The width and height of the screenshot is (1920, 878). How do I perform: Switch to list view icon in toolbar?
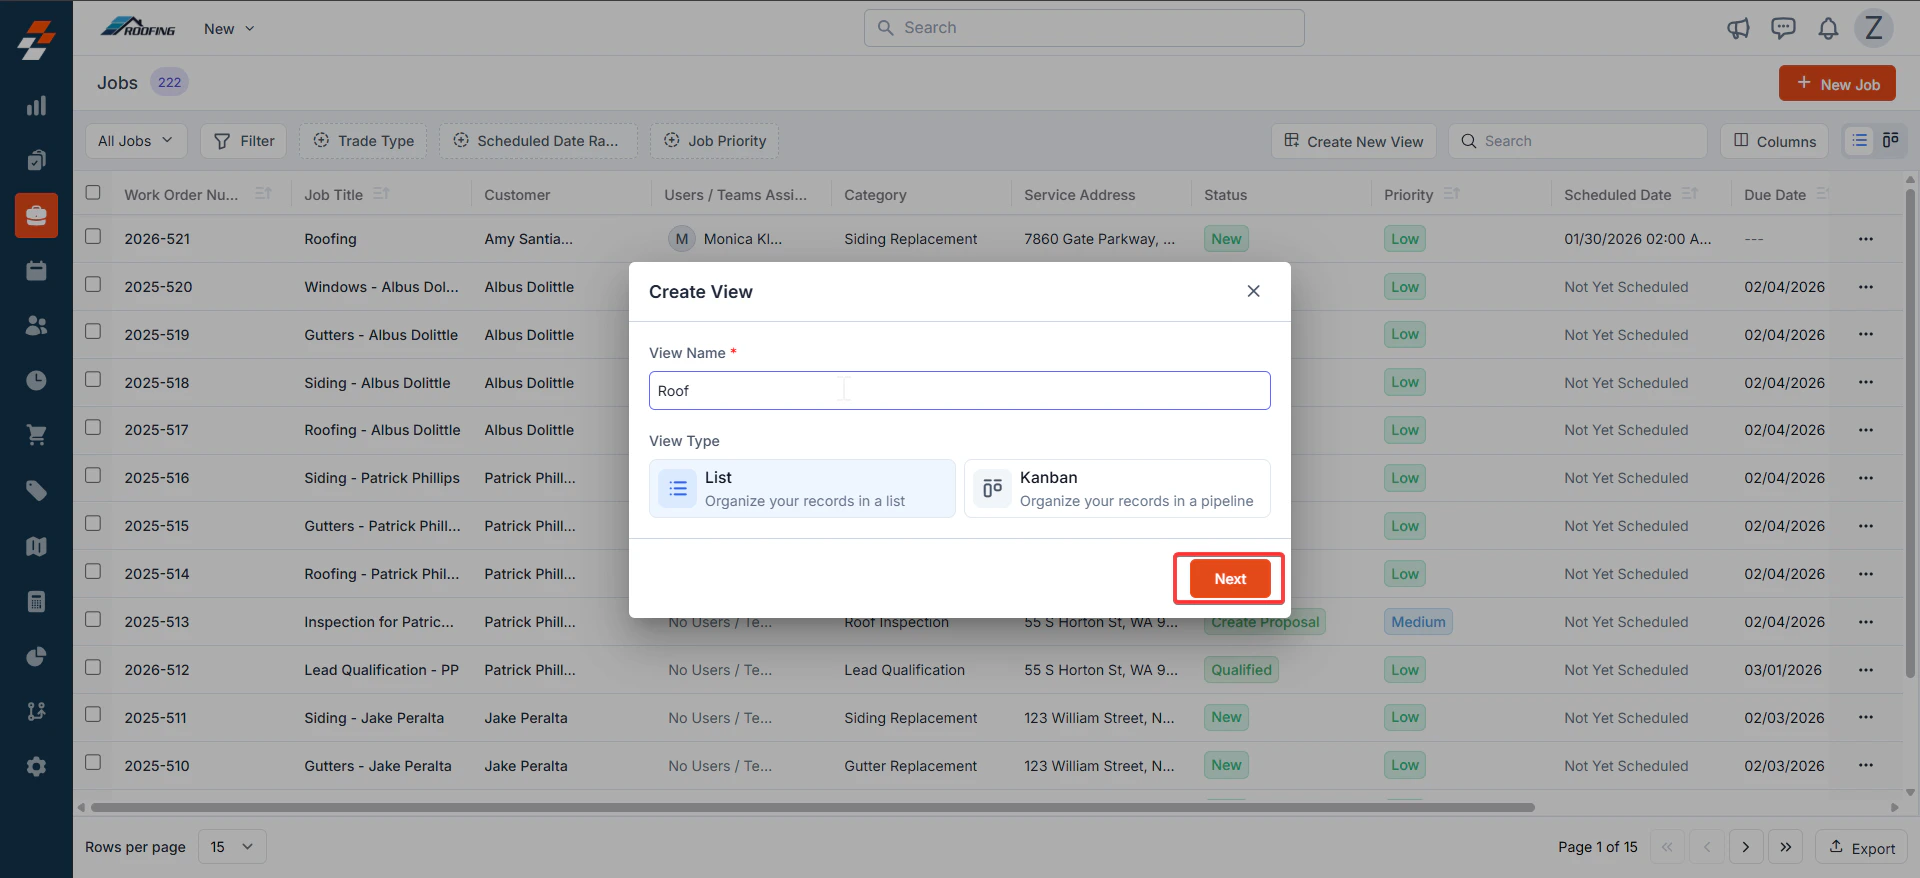(x=1860, y=141)
